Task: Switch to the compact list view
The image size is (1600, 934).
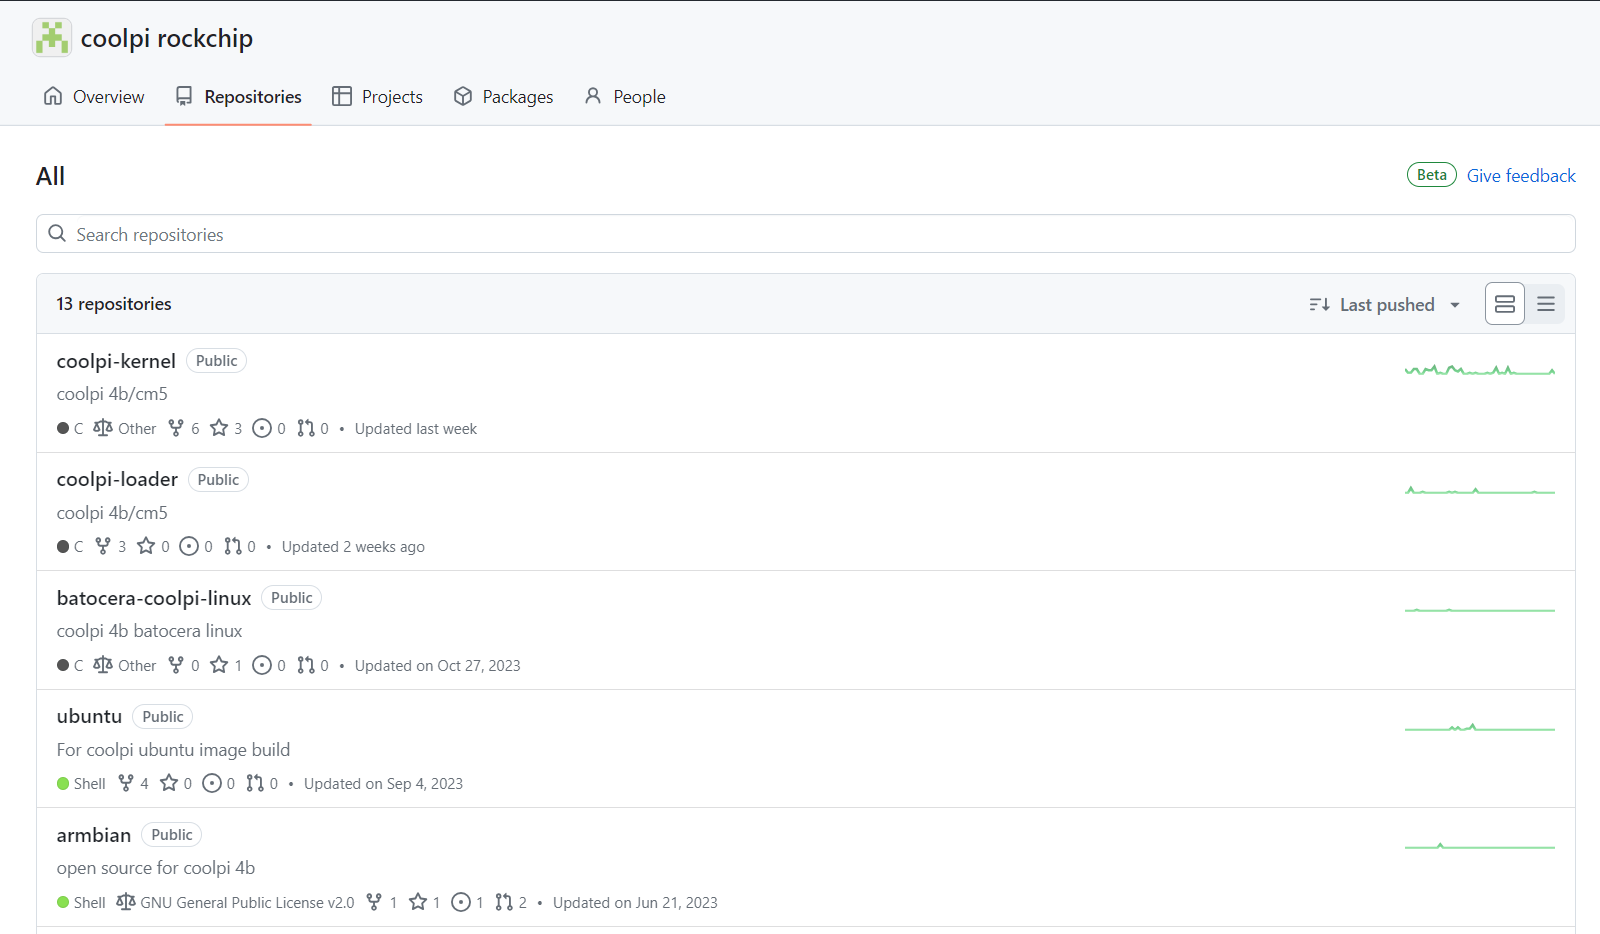Action: point(1546,304)
